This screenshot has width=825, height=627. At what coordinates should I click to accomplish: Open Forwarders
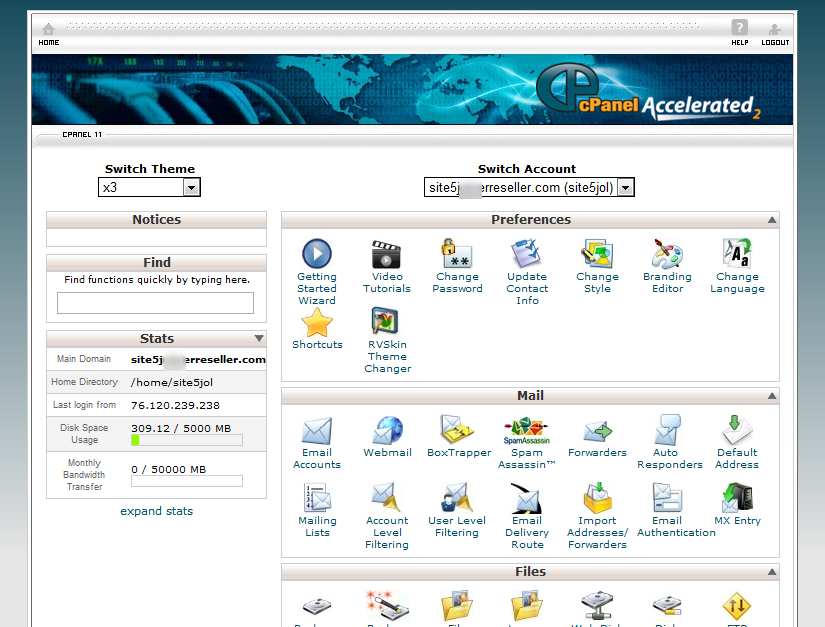[x=597, y=436]
